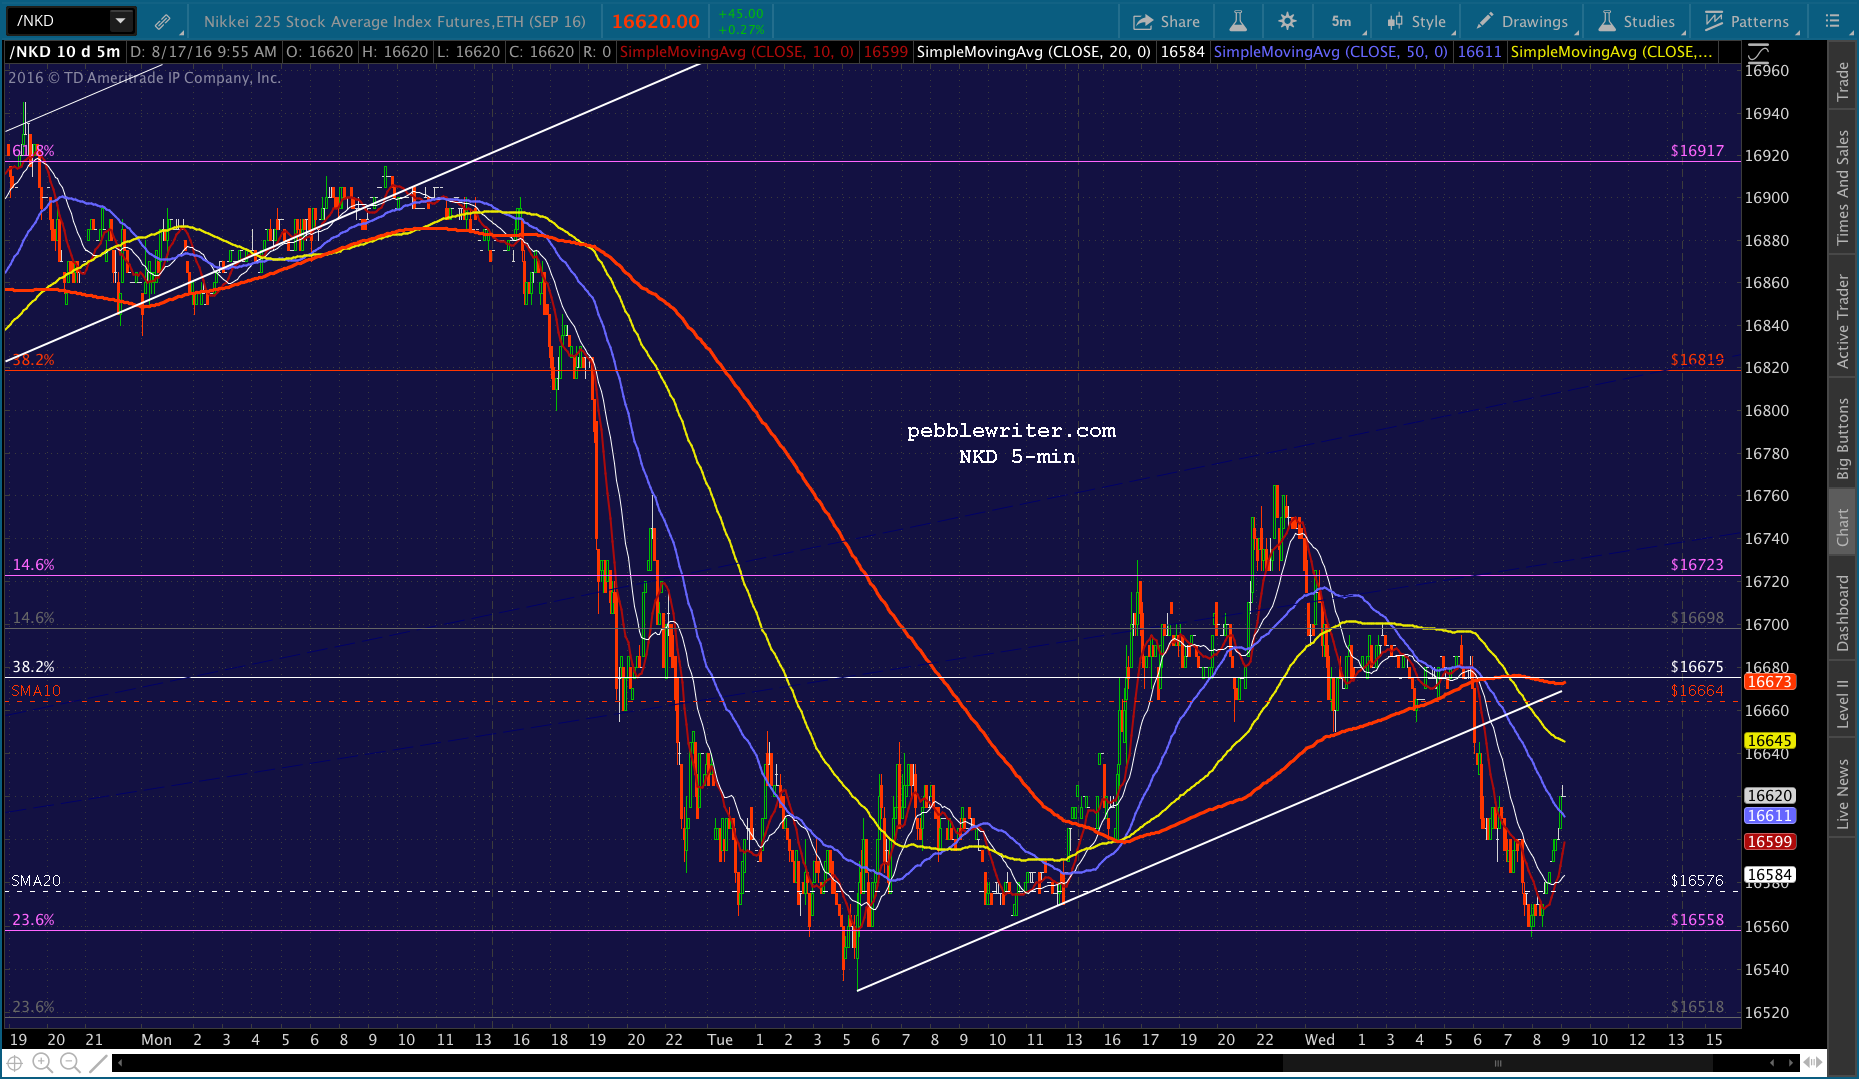Image resolution: width=1859 pixels, height=1079 pixels.
Task: Open chart settings gear icon
Action: (x=1287, y=21)
